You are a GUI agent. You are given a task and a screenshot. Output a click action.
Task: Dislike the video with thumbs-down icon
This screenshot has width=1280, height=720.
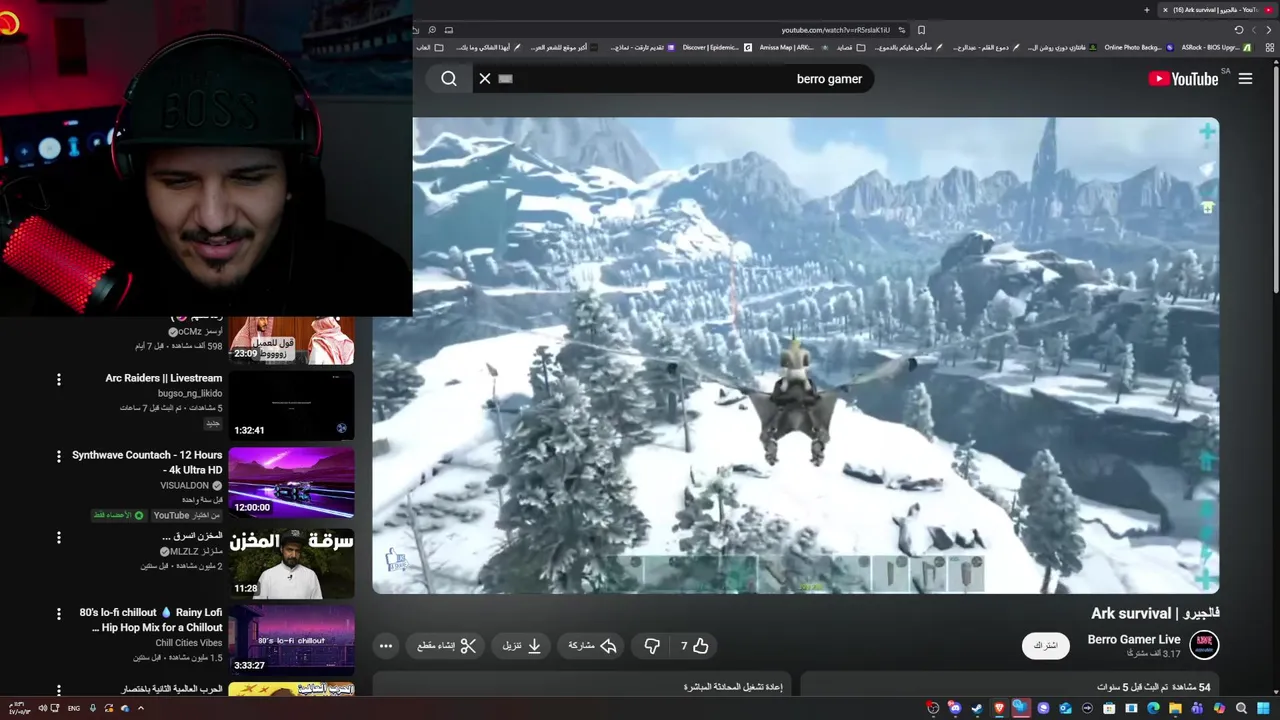point(652,646)
